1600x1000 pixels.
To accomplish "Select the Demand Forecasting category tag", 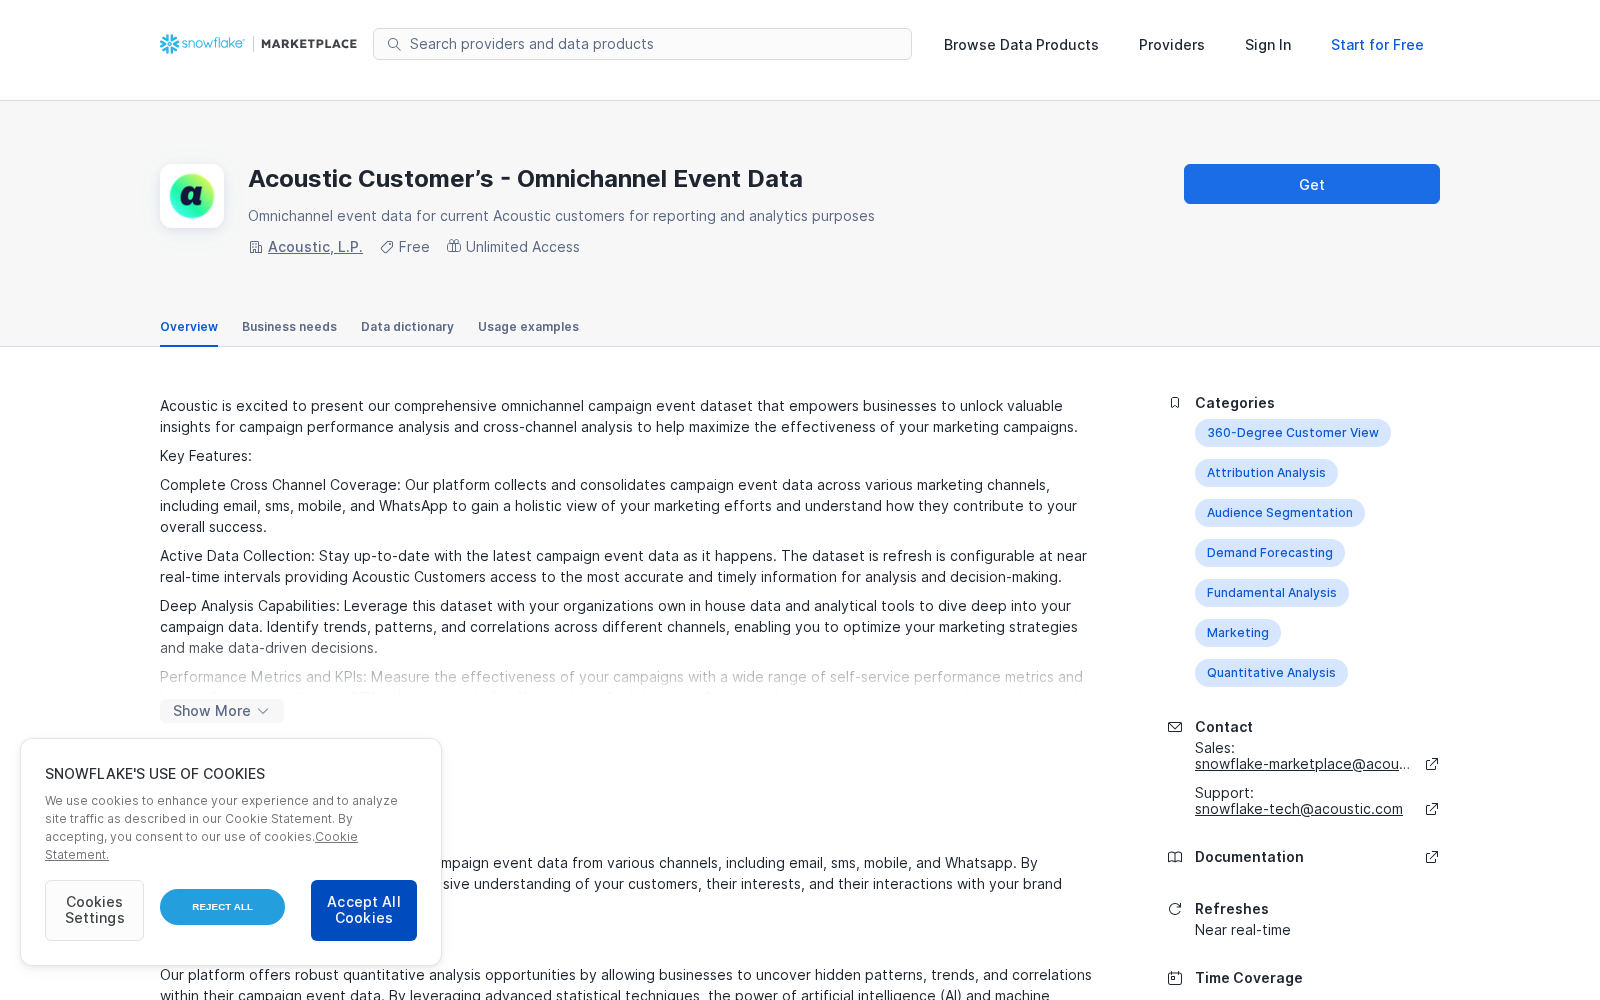I will coord(1269,553).
